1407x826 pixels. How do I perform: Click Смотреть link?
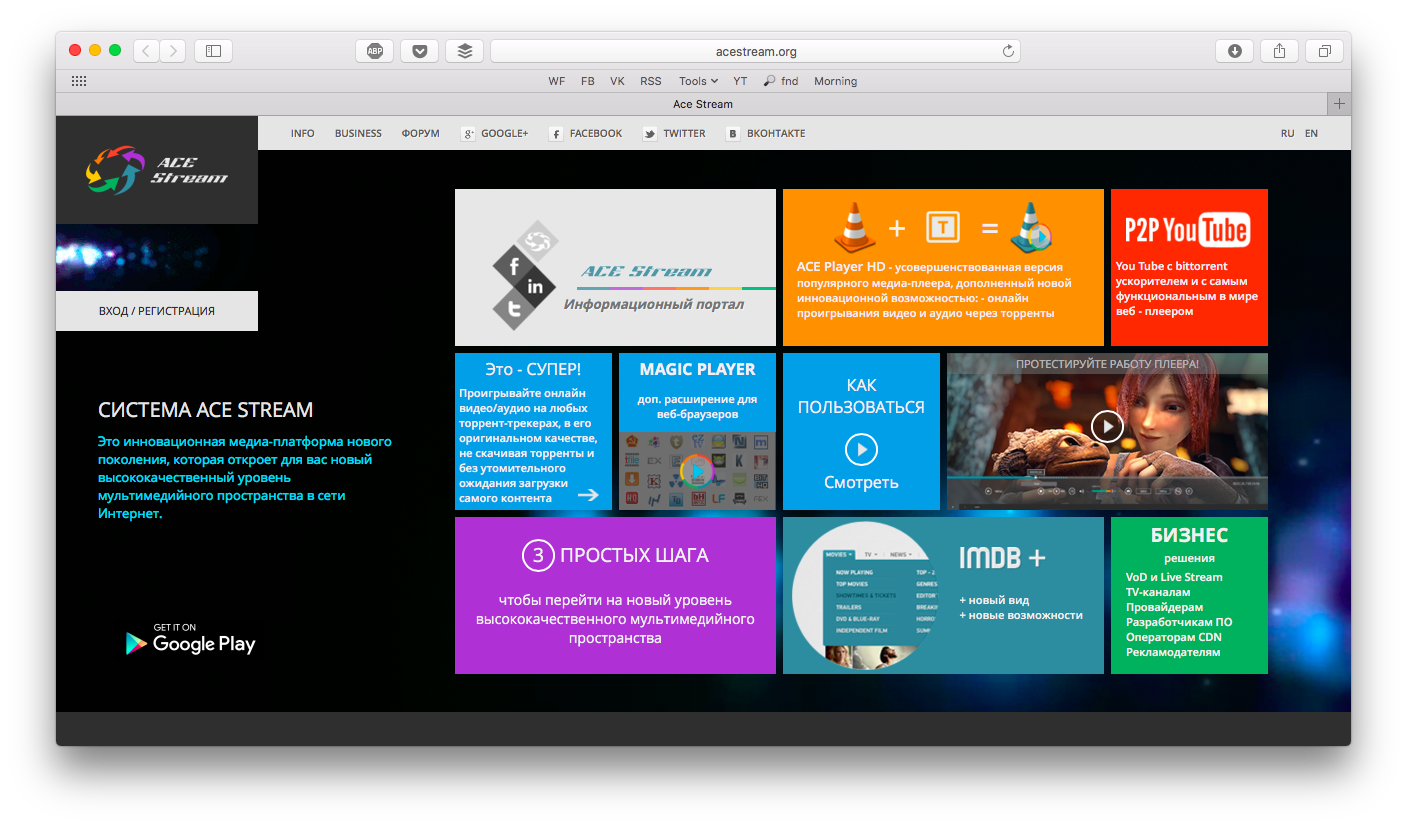(861, 482)
